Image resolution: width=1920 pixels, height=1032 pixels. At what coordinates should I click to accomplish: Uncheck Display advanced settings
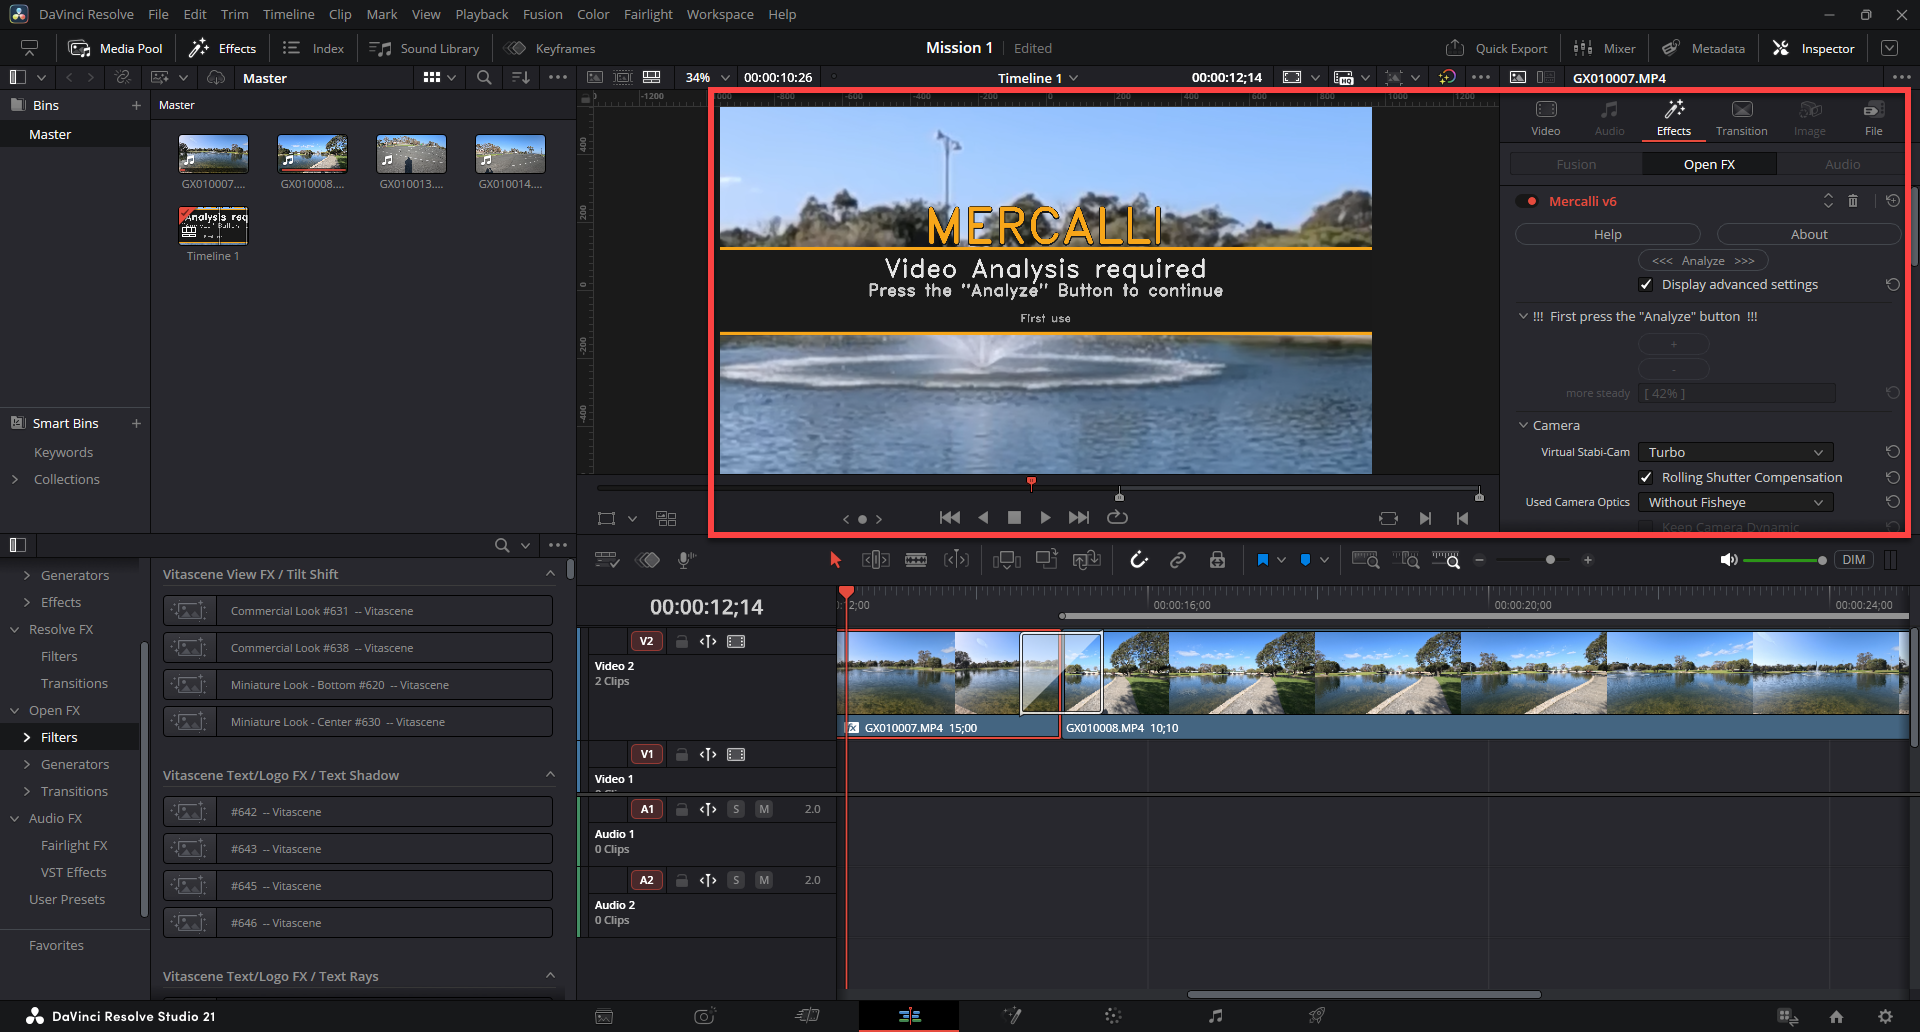1646,285
